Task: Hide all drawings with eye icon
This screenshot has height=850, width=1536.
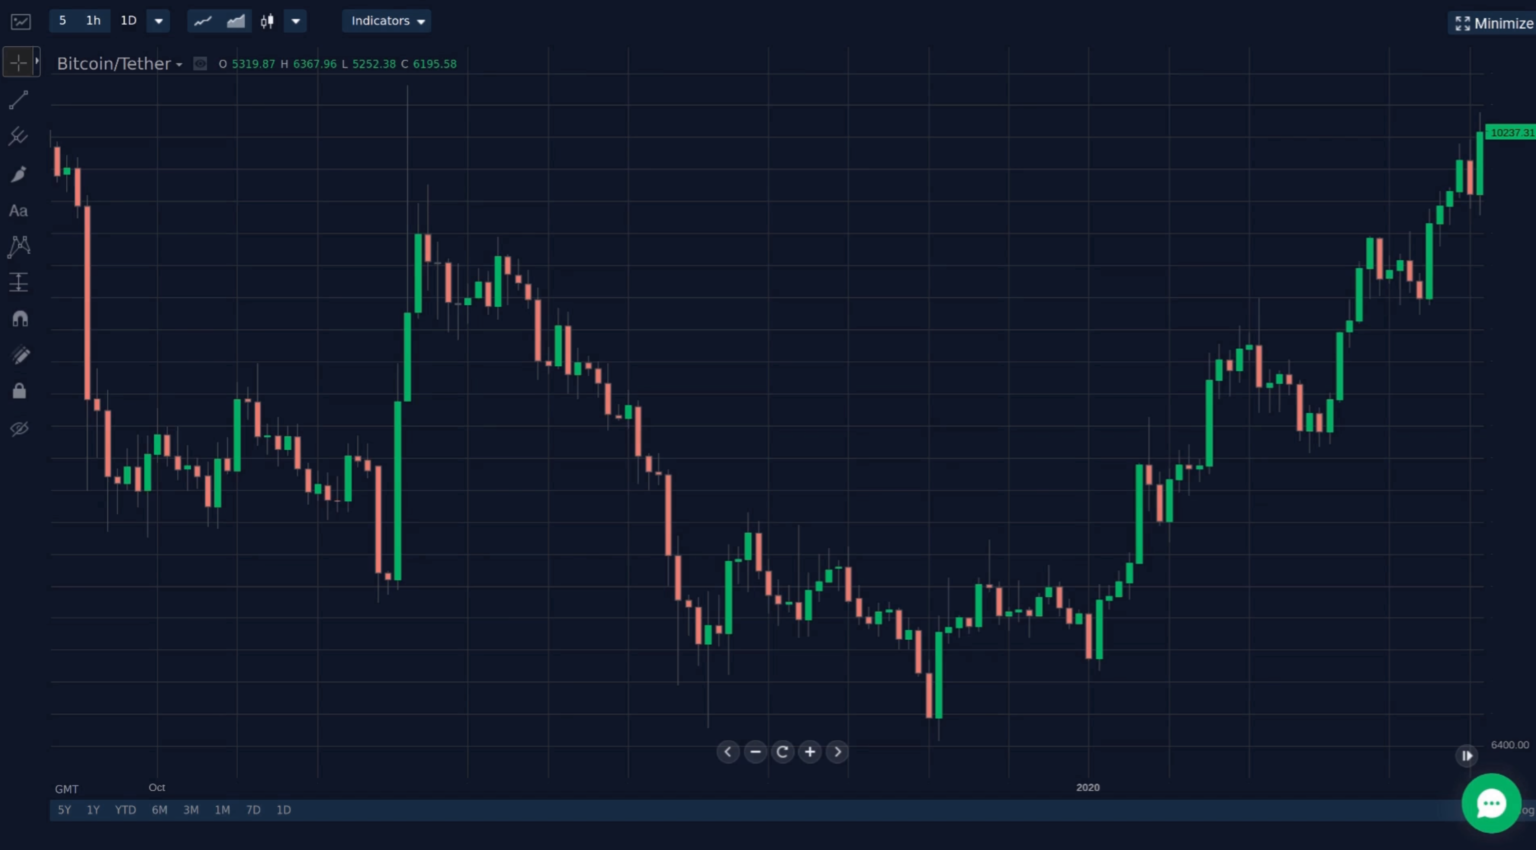Action: 19,429
